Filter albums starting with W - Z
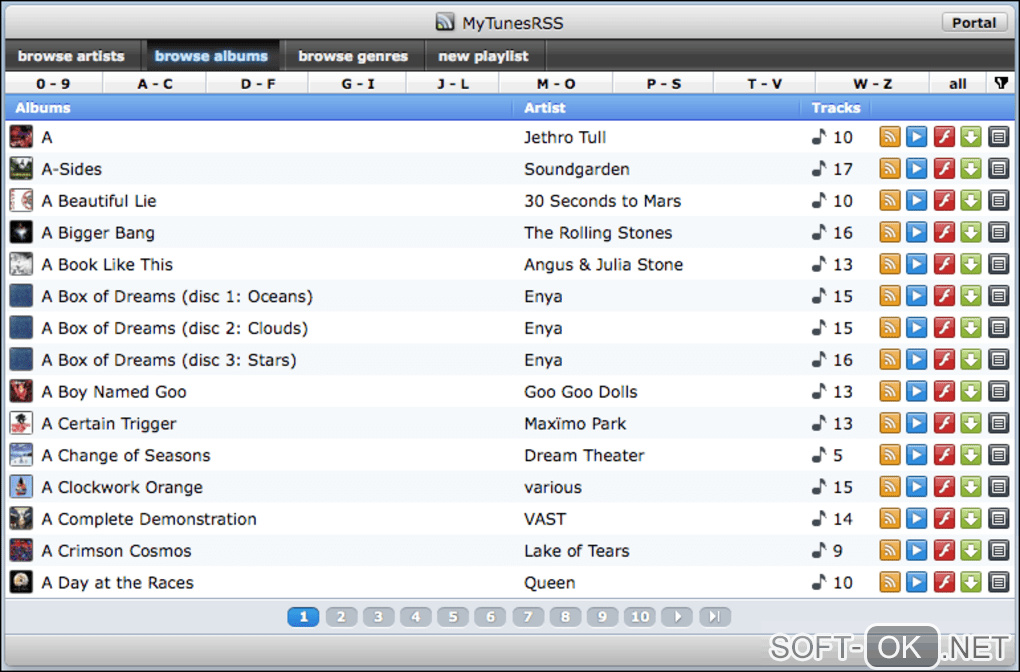Viewport: 1020px width, 672px height. click(872, 84)
